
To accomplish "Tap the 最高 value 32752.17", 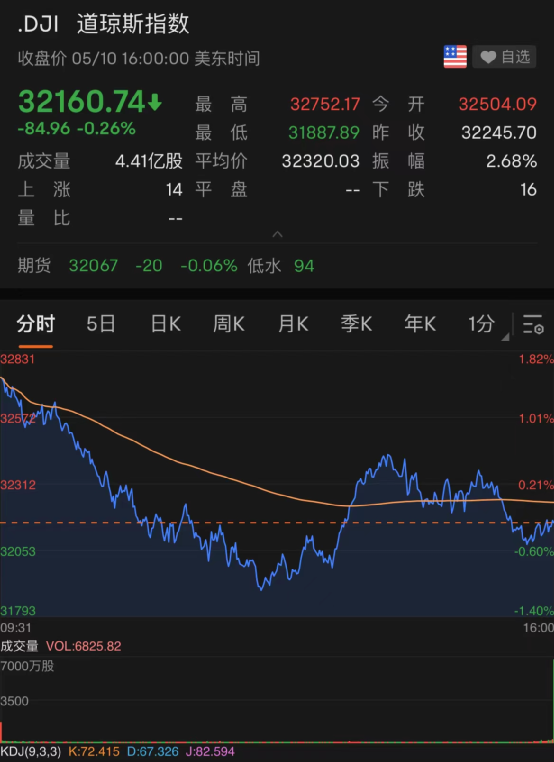I will tap(325, 104).
